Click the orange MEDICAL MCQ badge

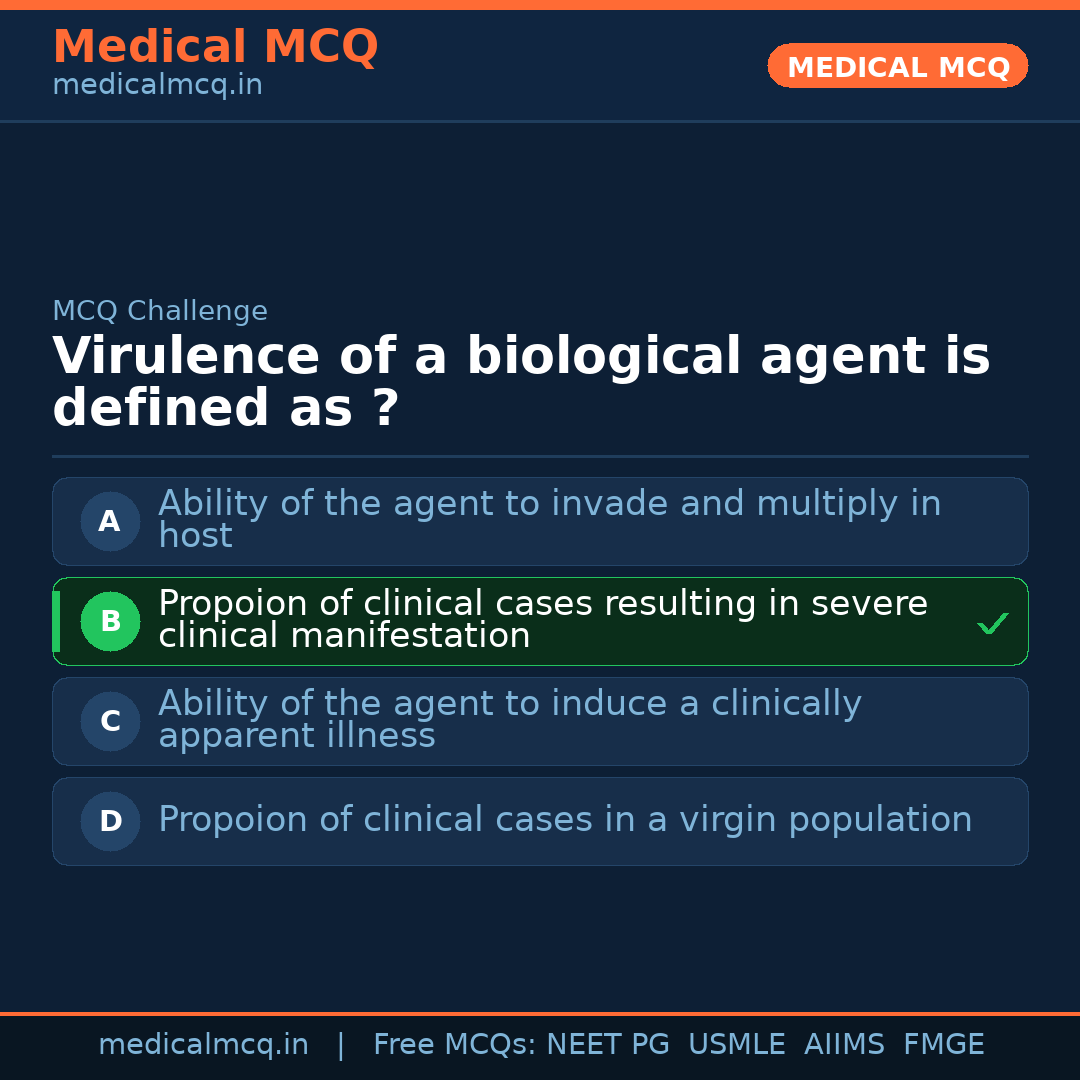(x=897, y=66)
